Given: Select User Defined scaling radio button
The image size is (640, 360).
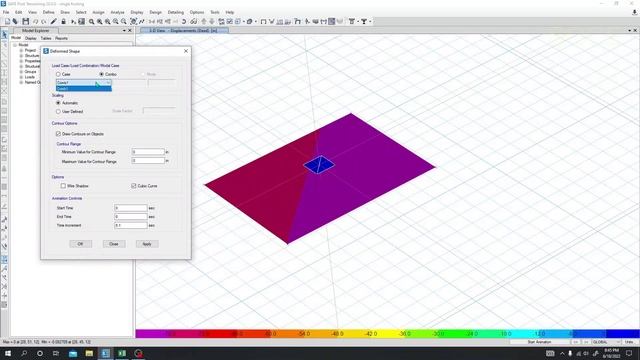Looking at the screenshot, I should tap(58, 111).
